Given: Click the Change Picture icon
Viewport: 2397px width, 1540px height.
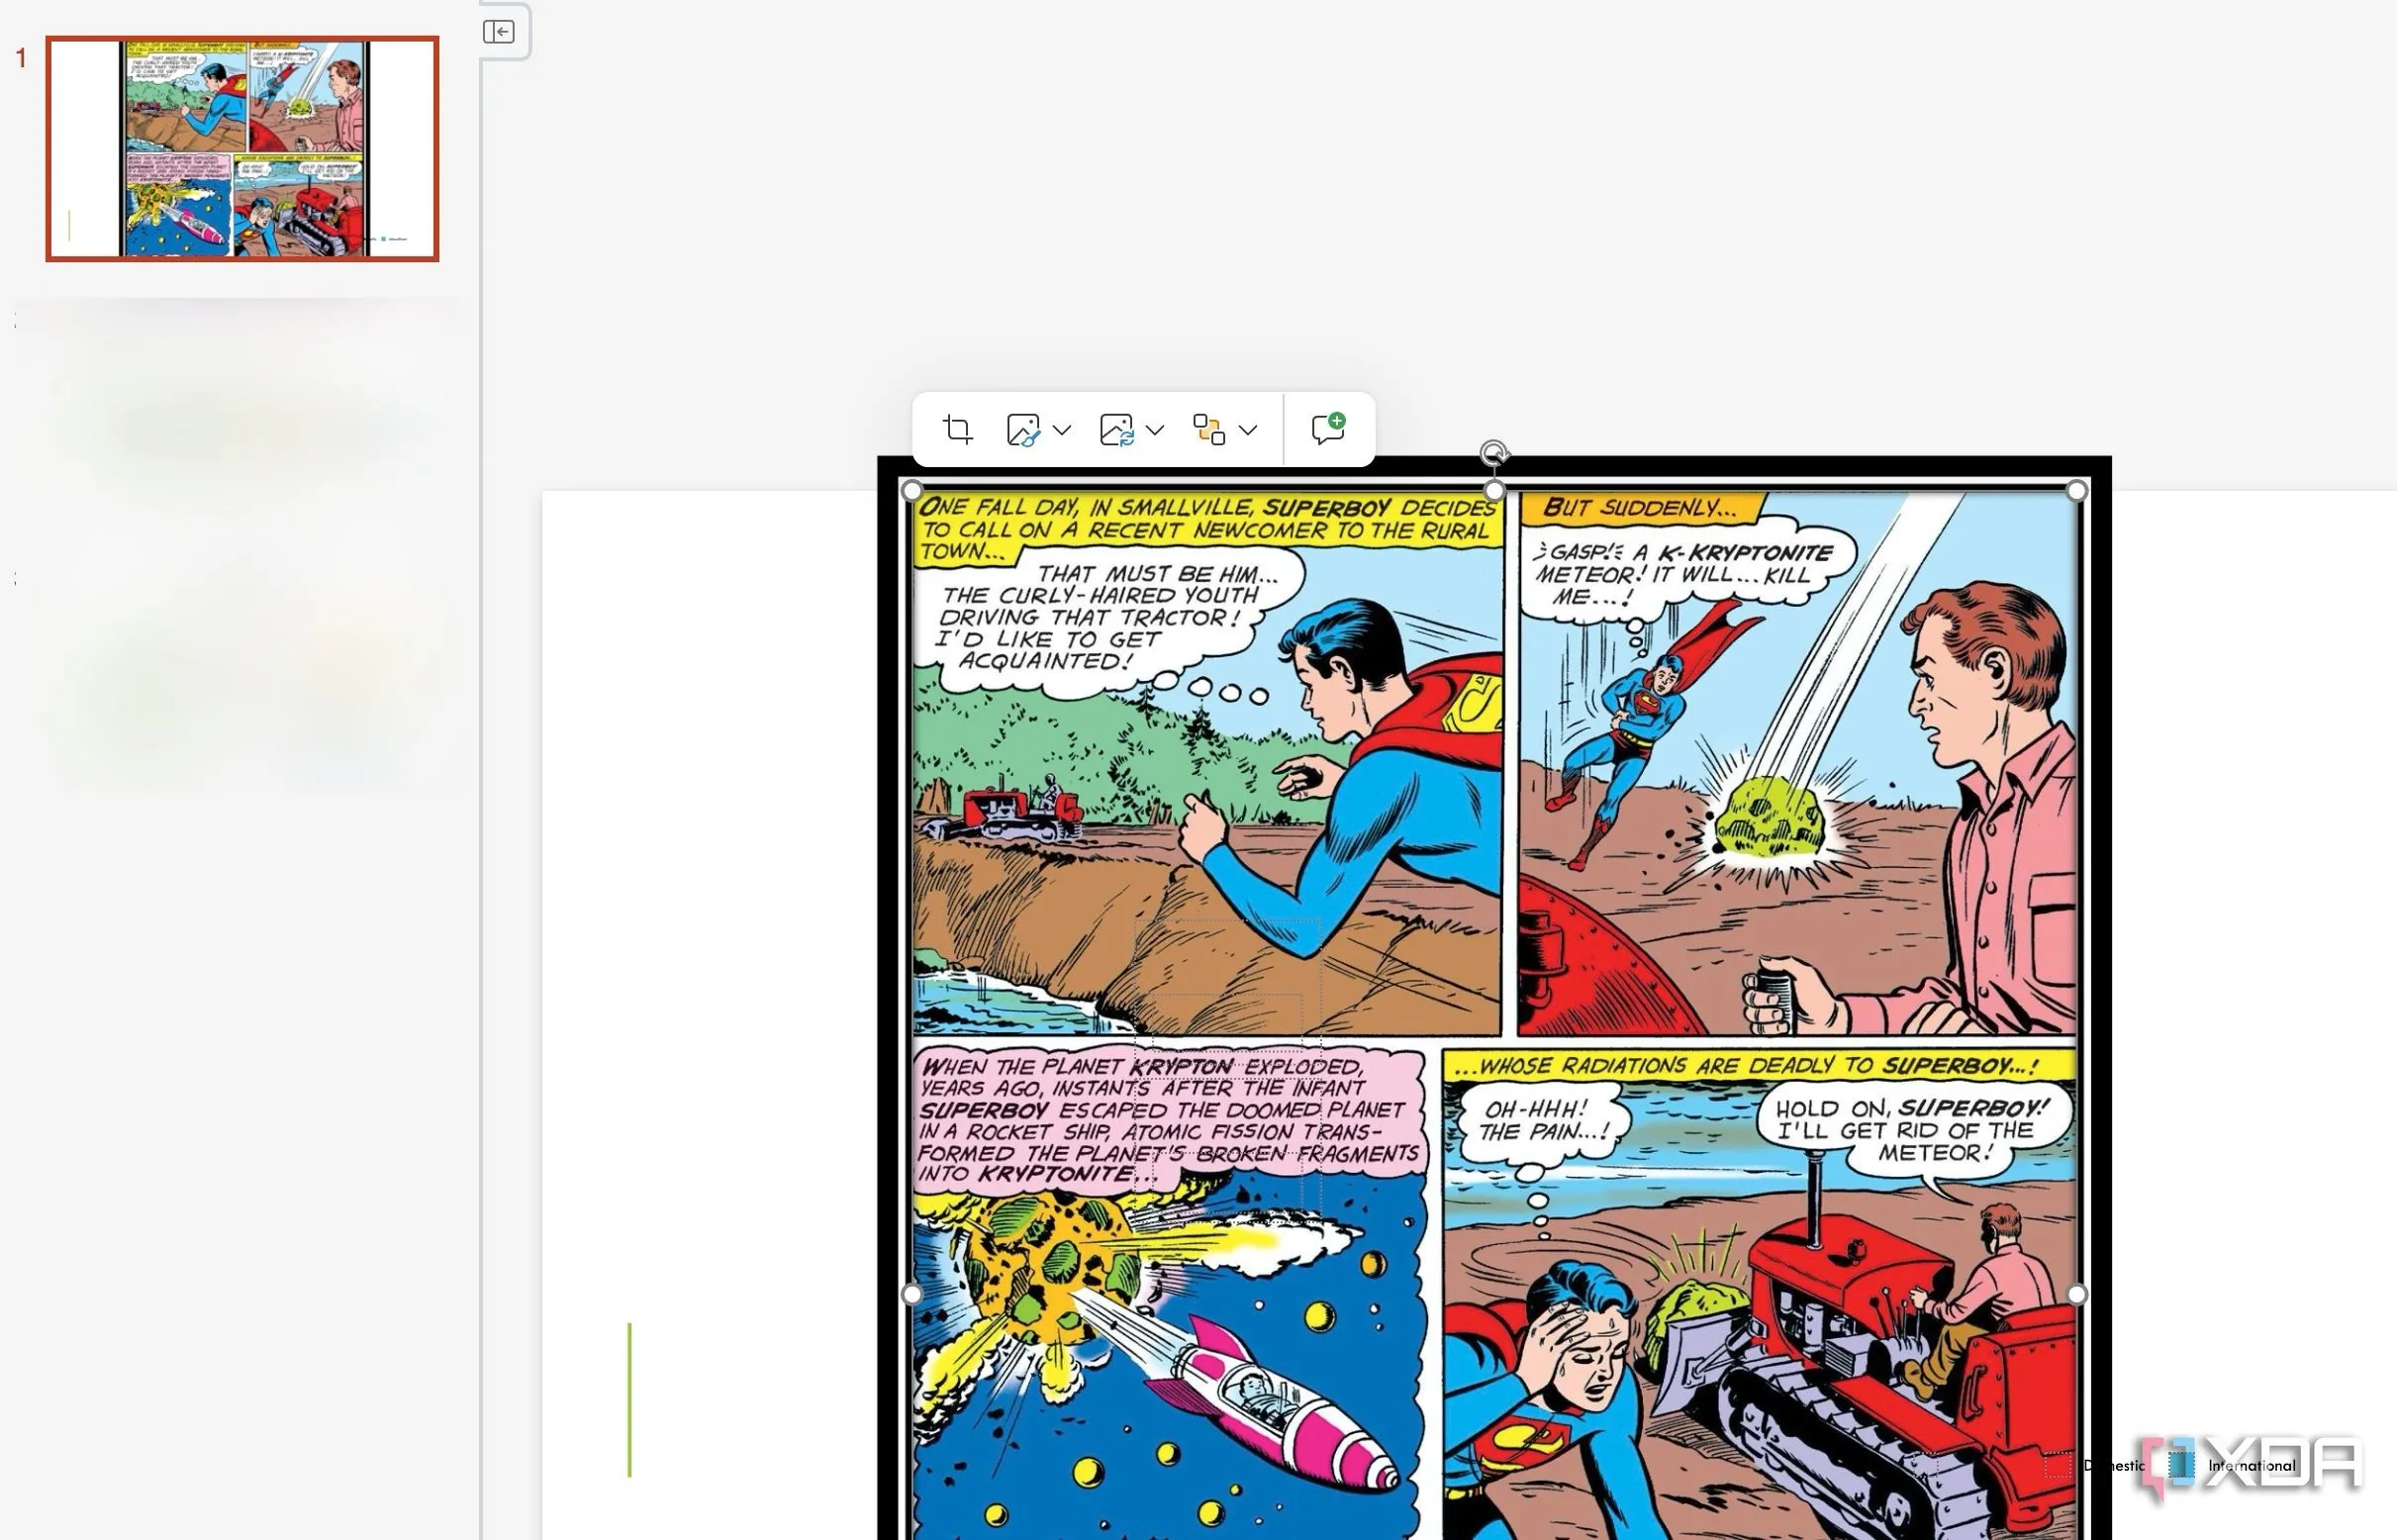Looking at the screenshot, I should [x=1116, y=430].
